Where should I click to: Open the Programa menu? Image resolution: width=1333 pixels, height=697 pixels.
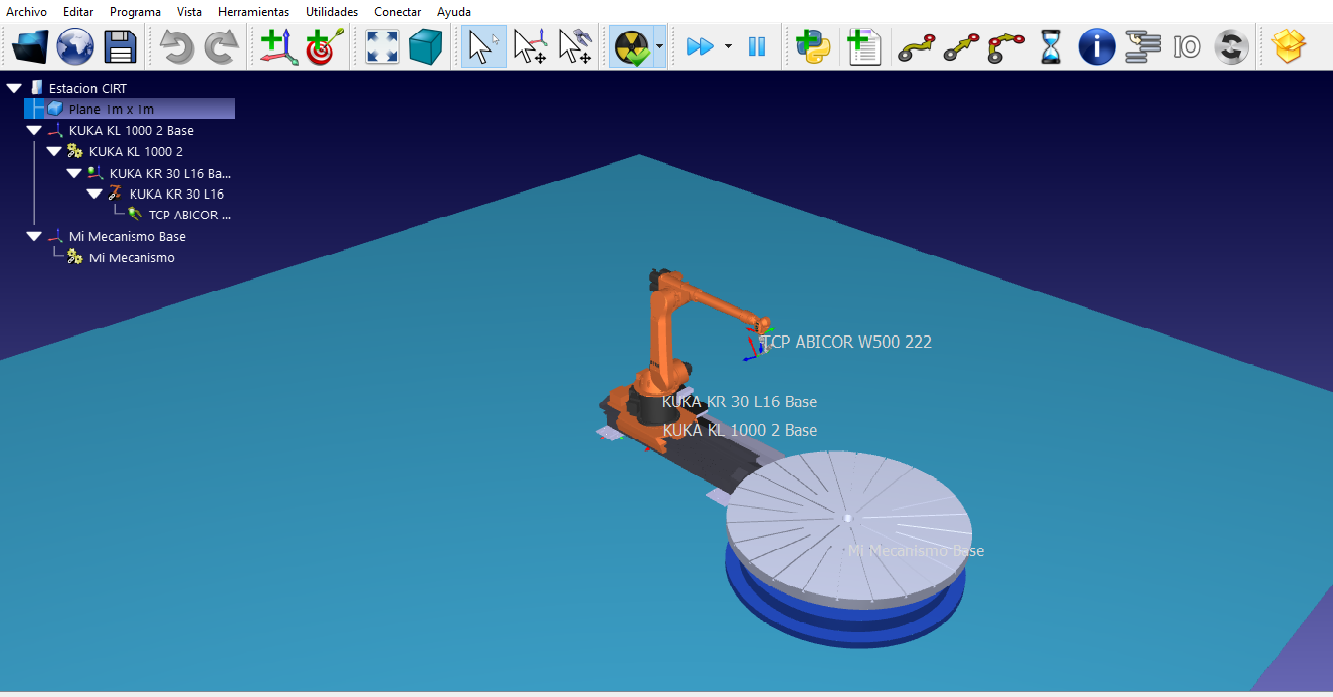135,12
